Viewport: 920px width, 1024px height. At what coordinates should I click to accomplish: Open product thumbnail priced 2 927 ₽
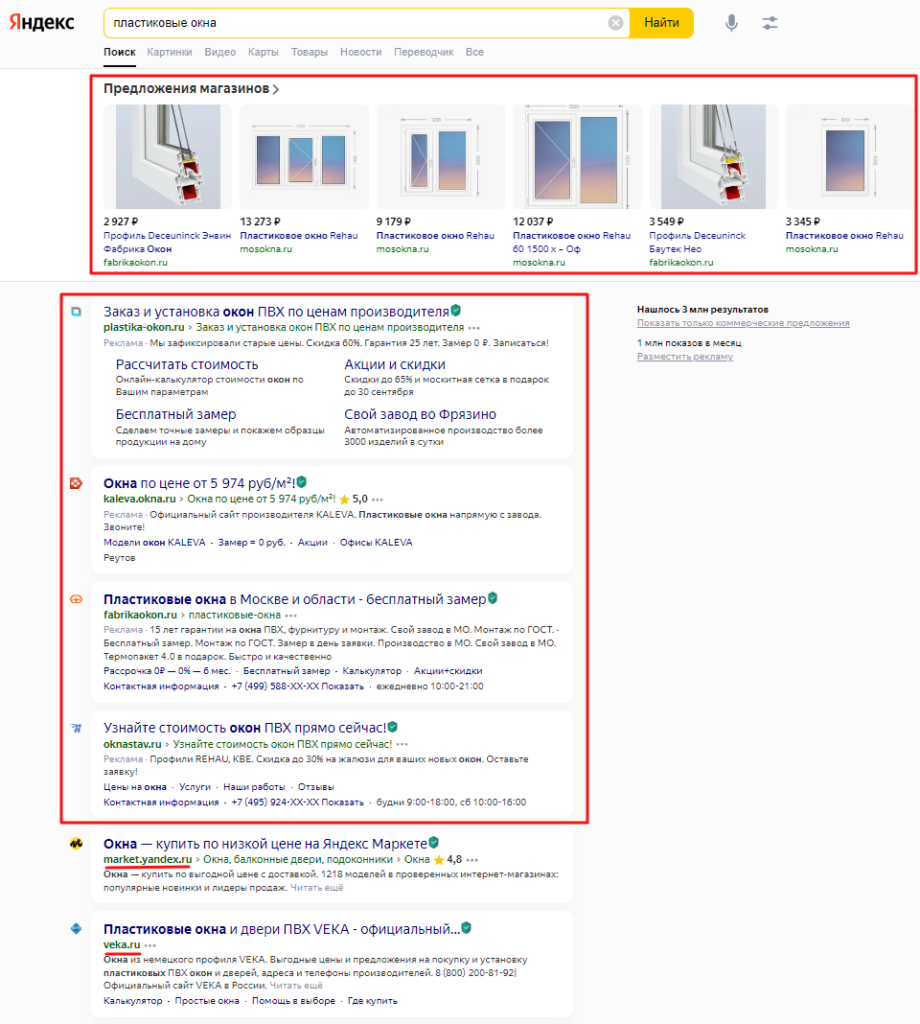pos(167,157)
